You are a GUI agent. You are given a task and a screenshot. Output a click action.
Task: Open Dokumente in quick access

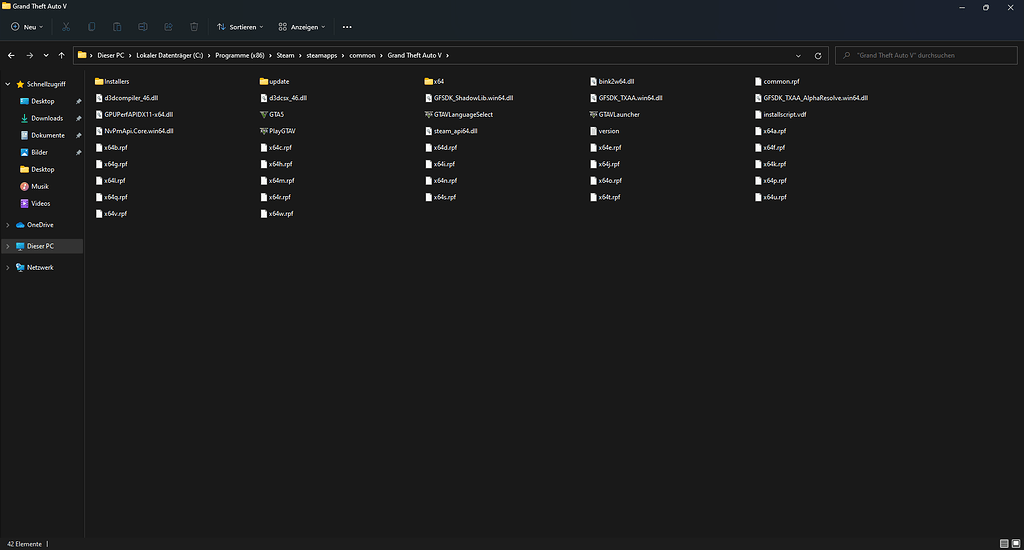[48, 135]
